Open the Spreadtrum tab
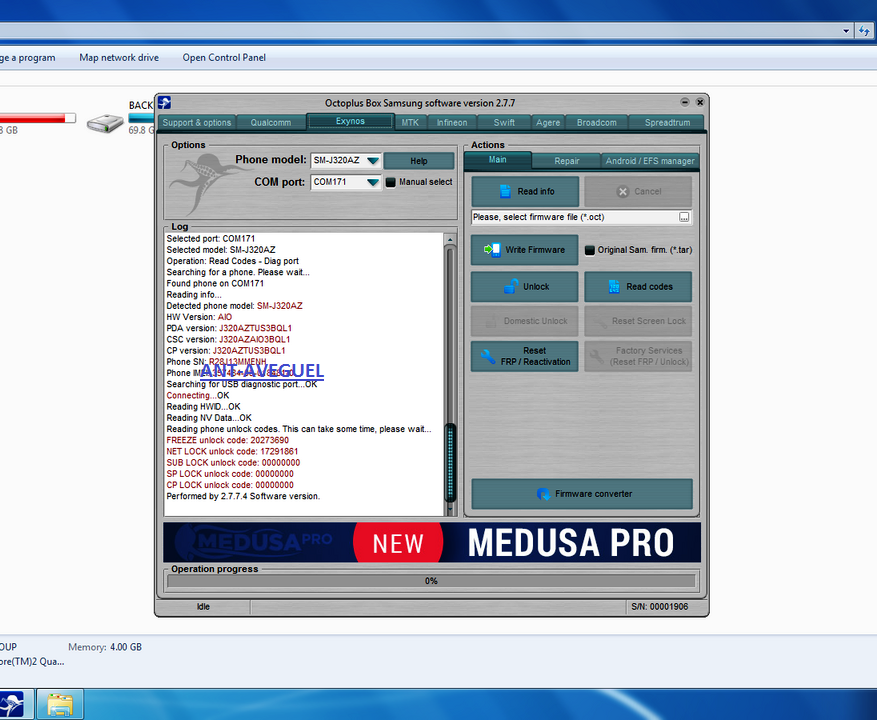 [667, 123]
